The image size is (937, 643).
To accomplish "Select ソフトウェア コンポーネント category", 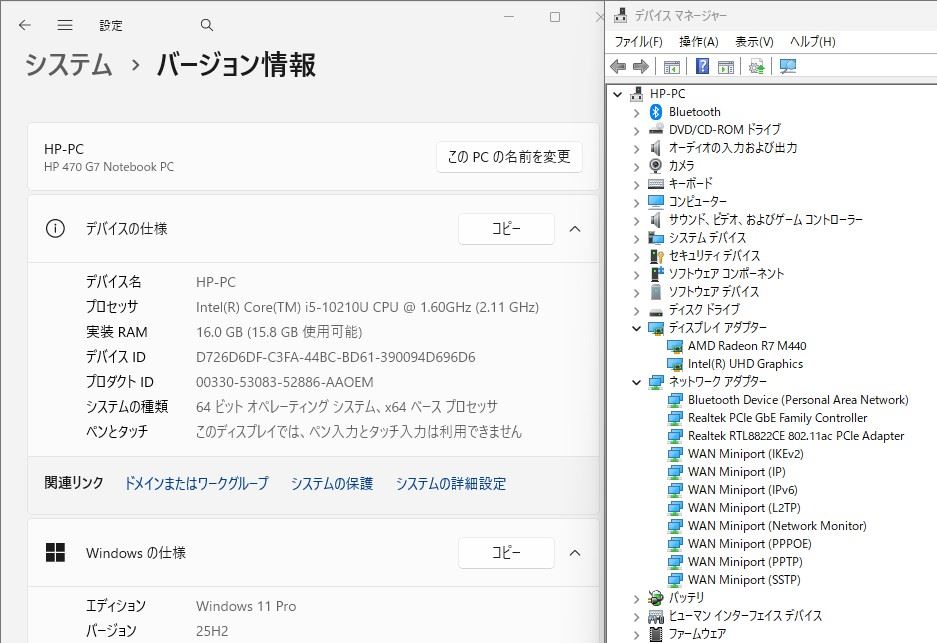I will (x=726, y=273).
